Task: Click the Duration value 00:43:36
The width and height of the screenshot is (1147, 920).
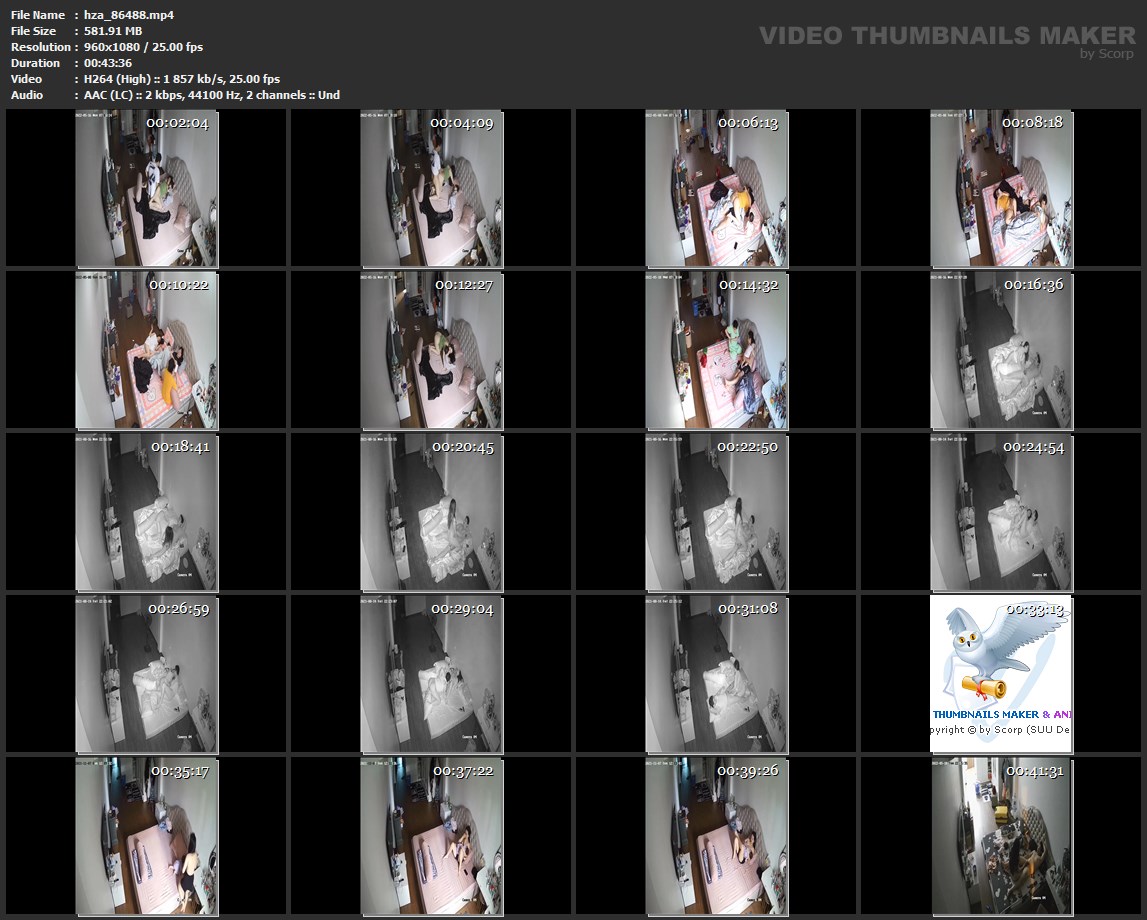Action: click(108, 63)
